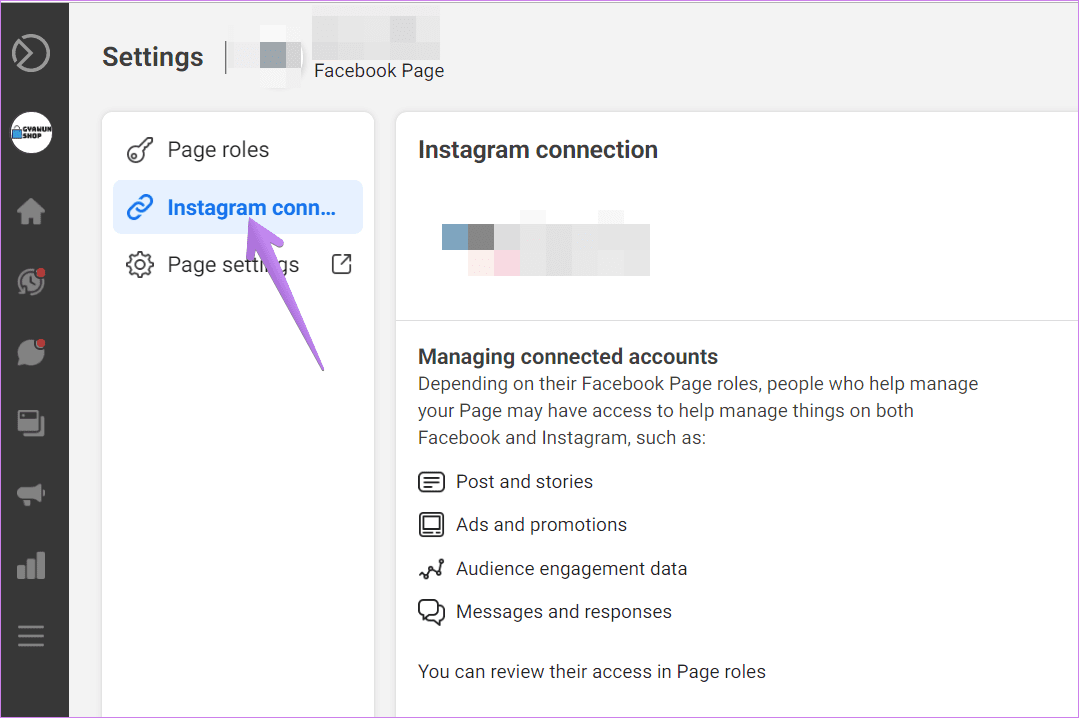Viewport: 1079px width, 718px height.
Task: Open the Business Suite logo icon
Action: pyautogui.click(x=31, y=53)
